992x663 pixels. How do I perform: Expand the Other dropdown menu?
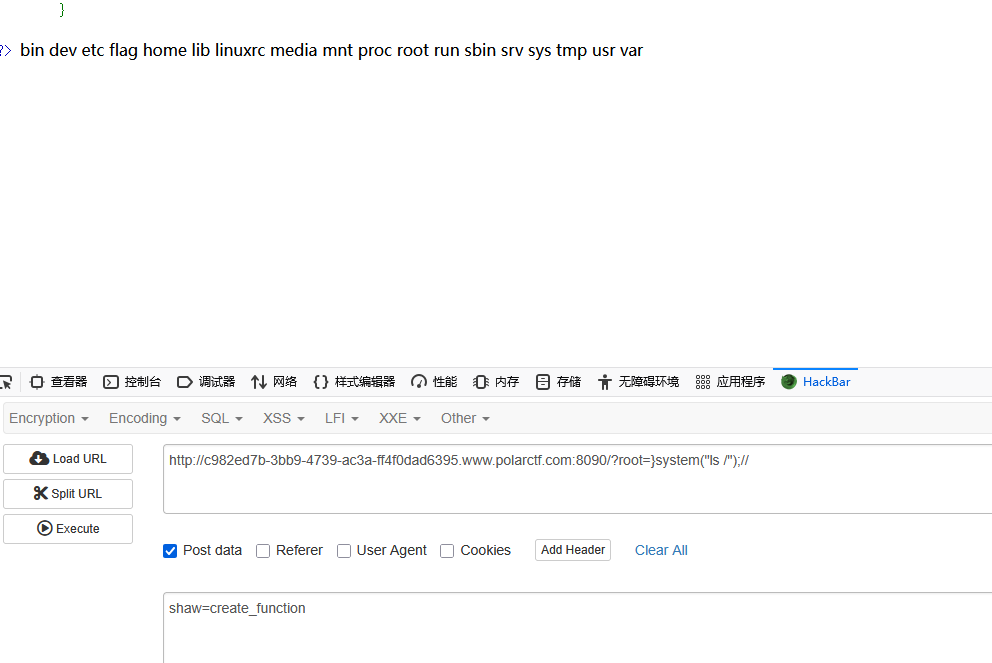(x=465, y=418)
